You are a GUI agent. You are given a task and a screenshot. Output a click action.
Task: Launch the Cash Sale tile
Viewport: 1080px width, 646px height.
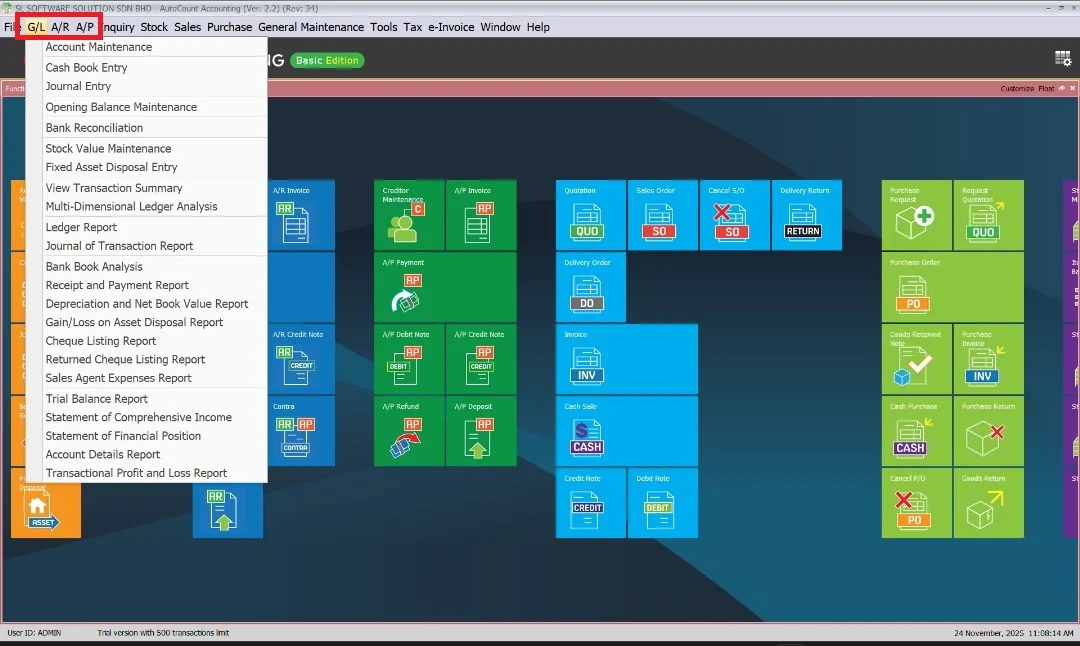[591, 432]
